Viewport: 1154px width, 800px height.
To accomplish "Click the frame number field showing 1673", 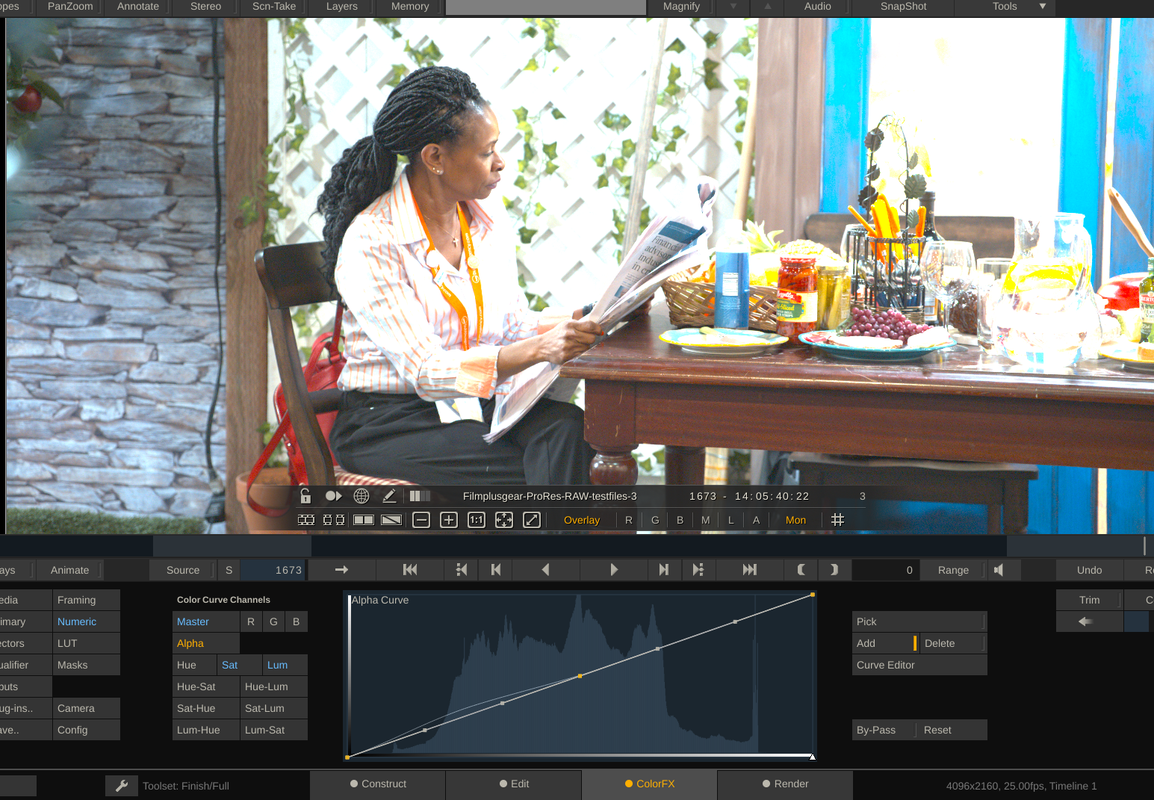I will pos(273,570).
